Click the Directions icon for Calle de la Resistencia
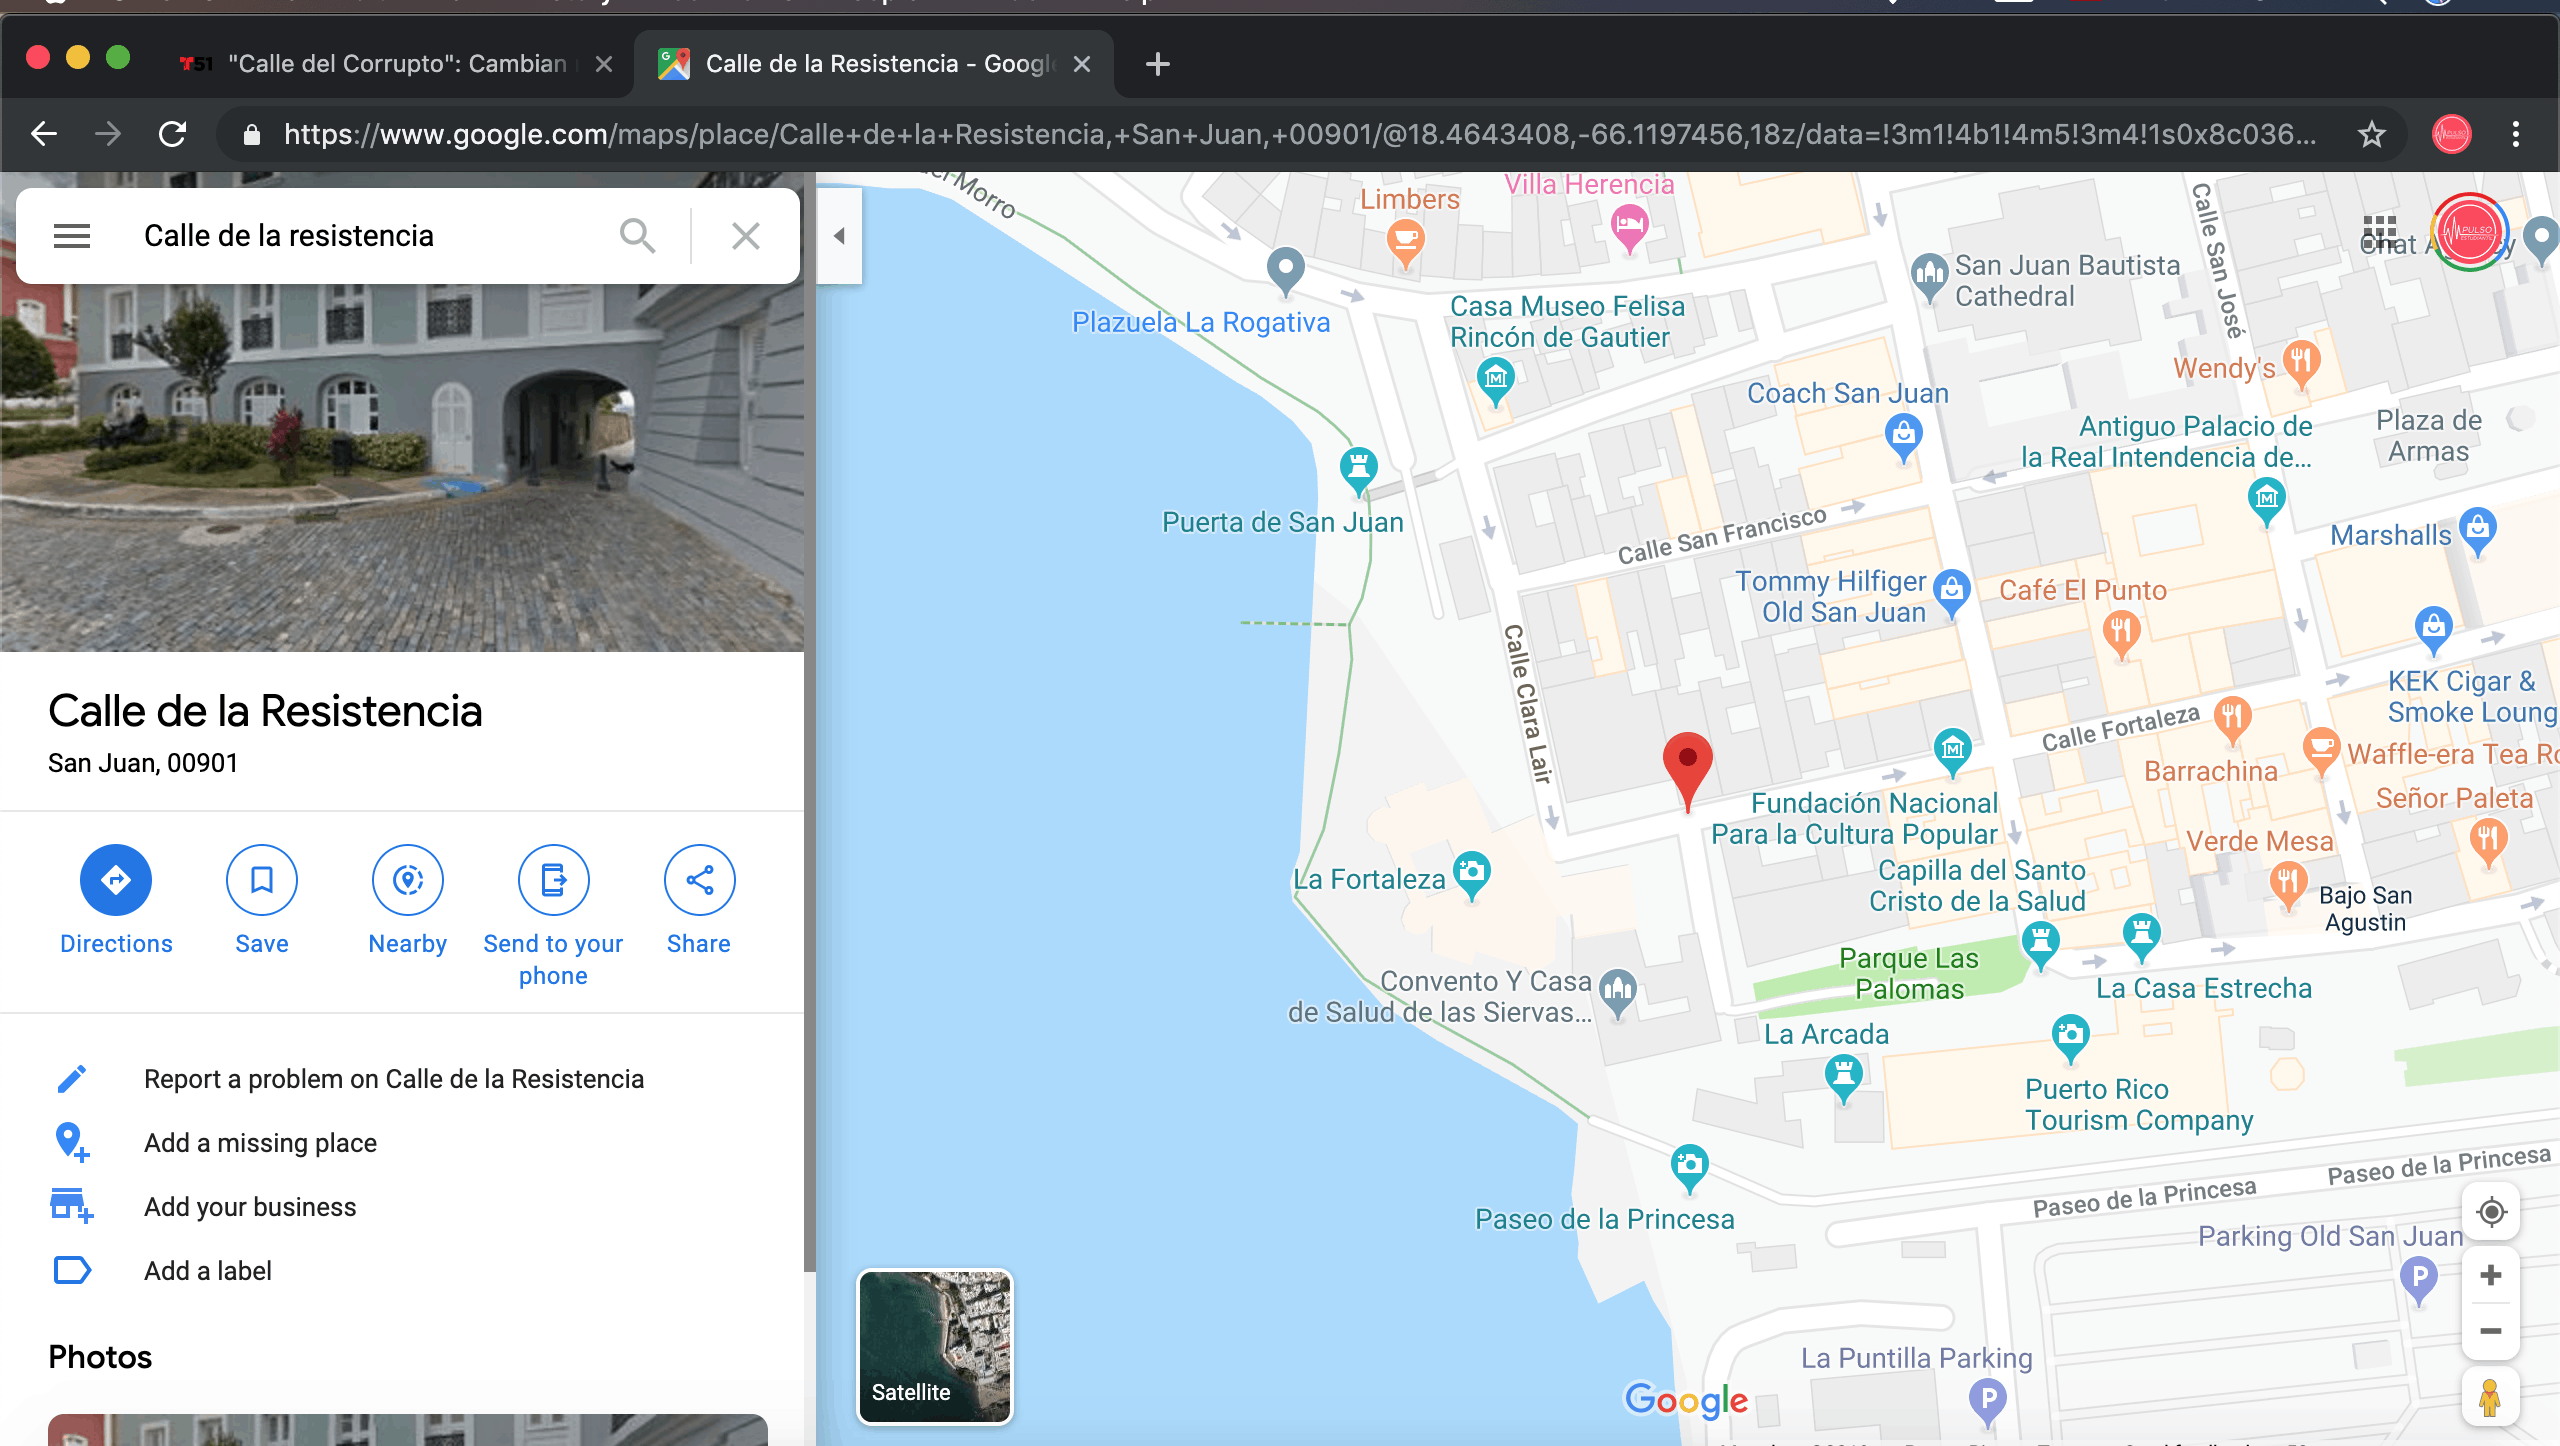The height and width of the screenshot is (1446, 2560). point(114,880)
